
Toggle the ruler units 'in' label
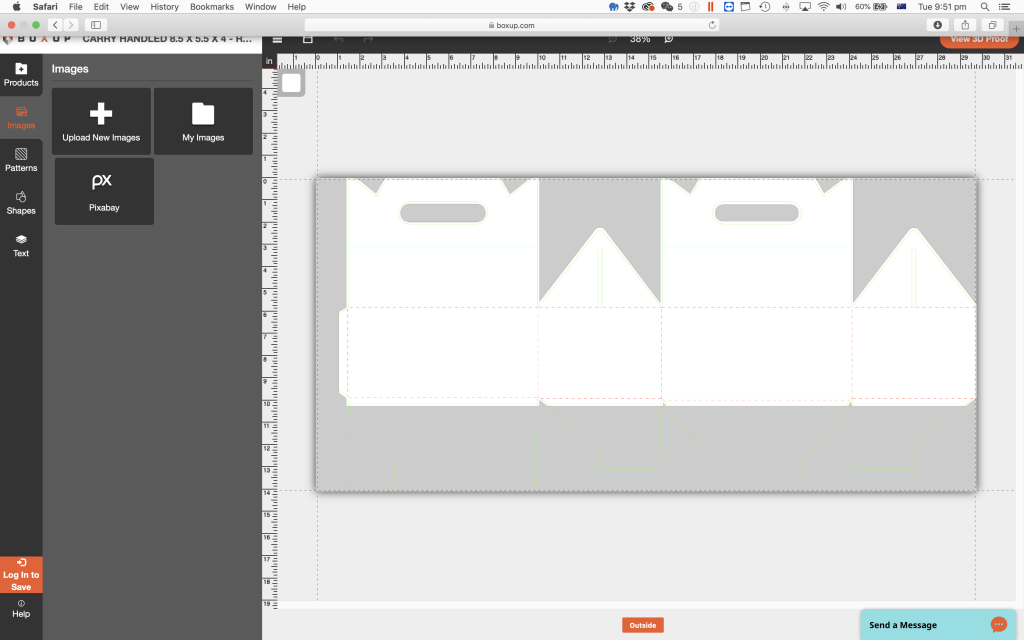(x=269, y=61)
